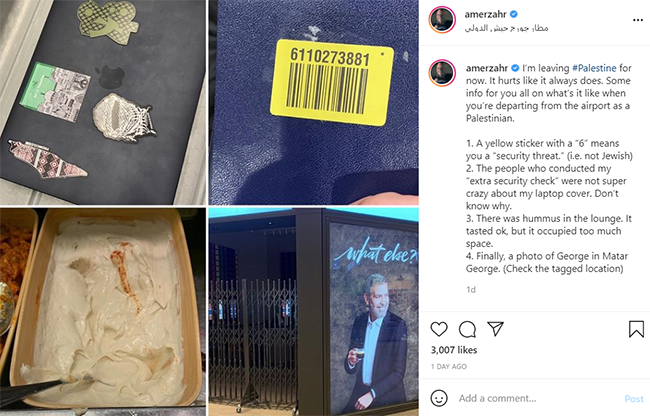This screenshot has height=416, width=650.
Task: Save the post with bookmark icon
Action: pos(636,329)
